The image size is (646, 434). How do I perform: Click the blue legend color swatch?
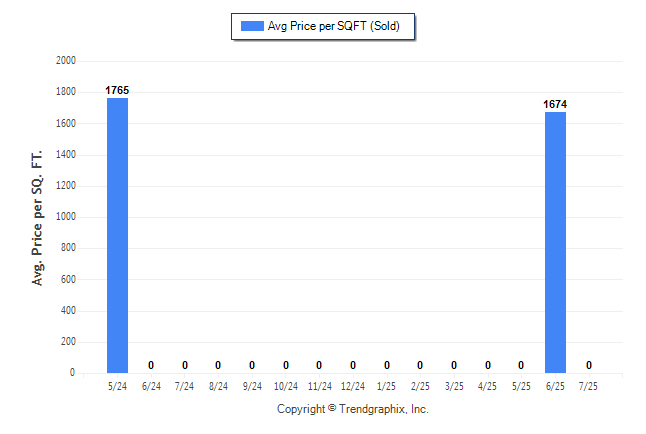252,26
